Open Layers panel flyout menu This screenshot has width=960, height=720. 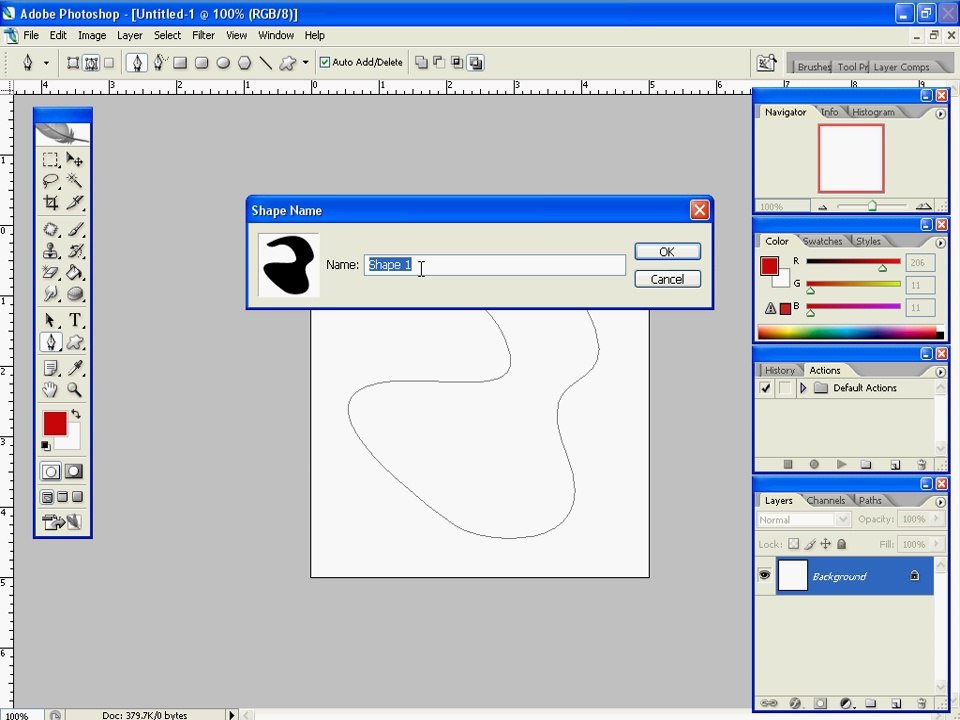[x=940, y=503]
